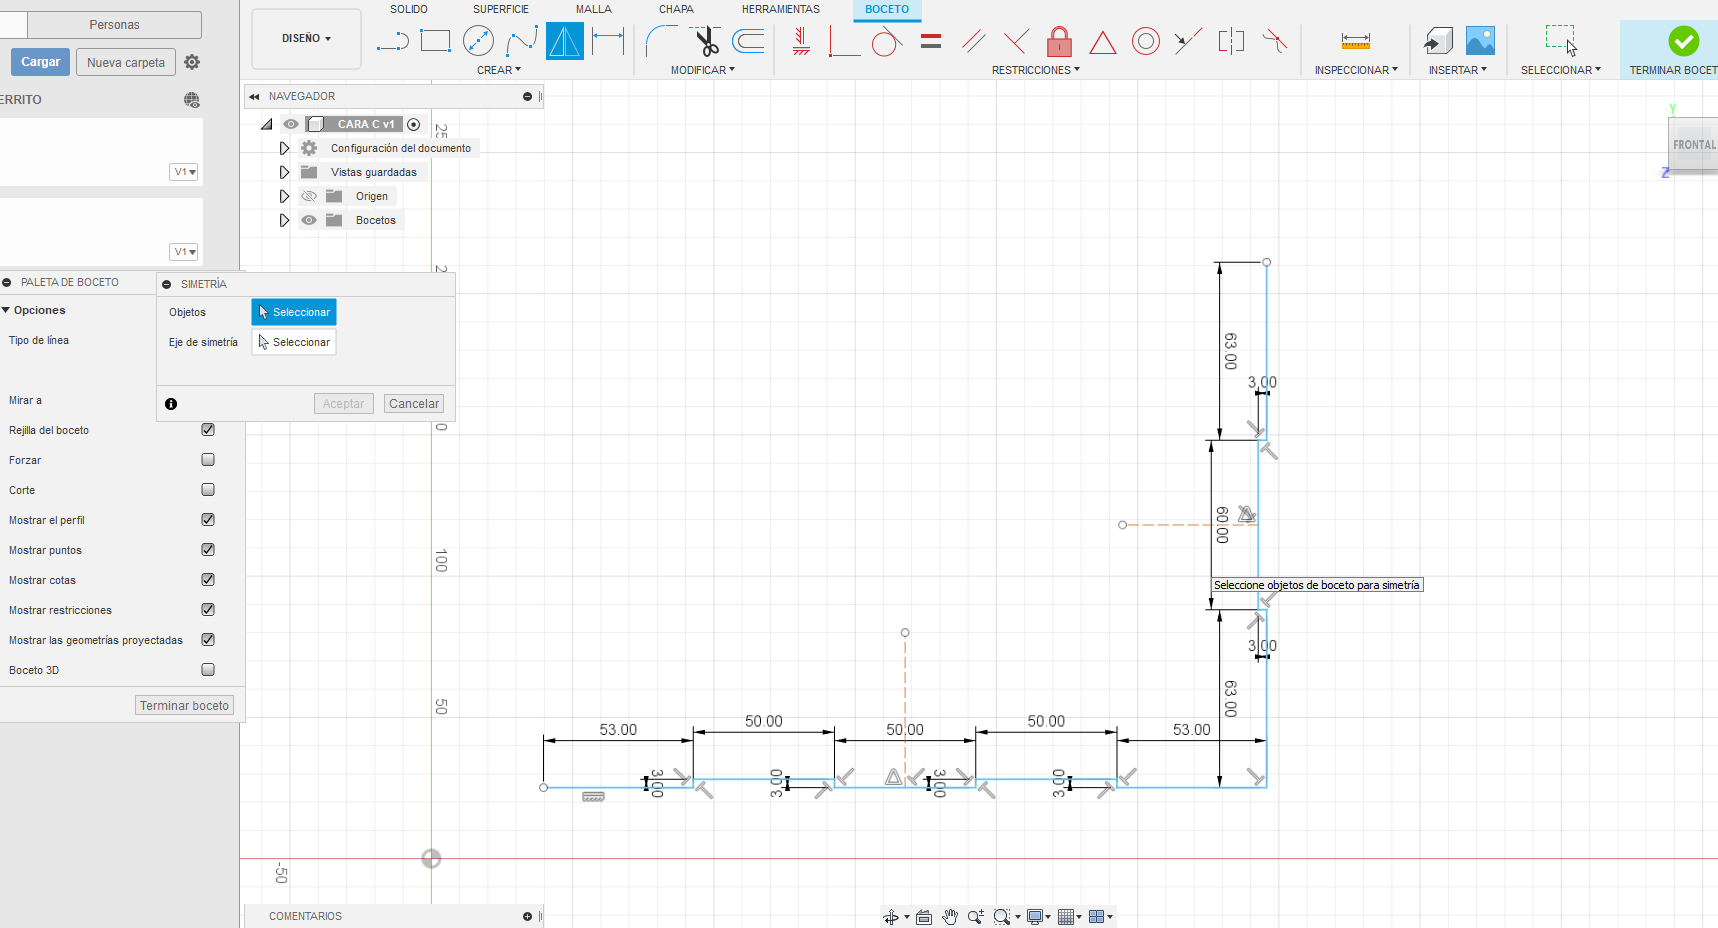Image resolution: width=1718 pixels, height=928 pixels.
Task: Click Eje de simetría Seleccionar button
Action: 294,342
